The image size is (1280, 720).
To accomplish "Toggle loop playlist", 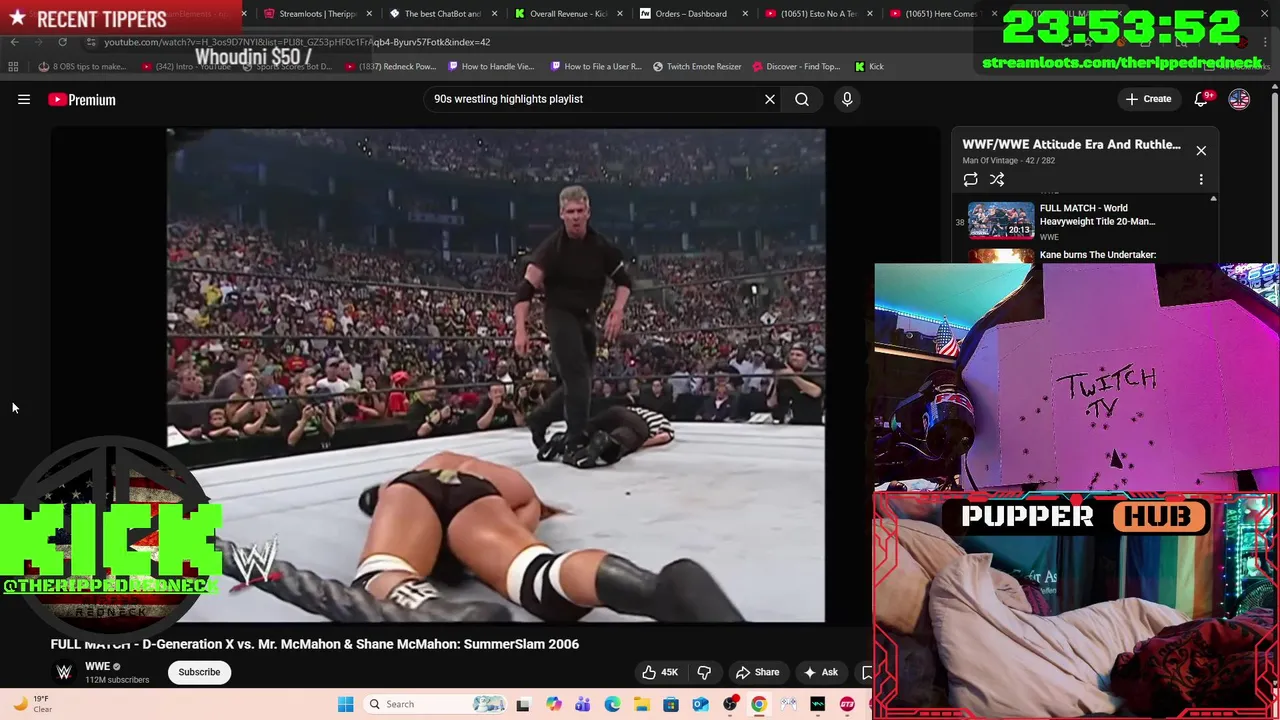I will [x=970, y=179].
